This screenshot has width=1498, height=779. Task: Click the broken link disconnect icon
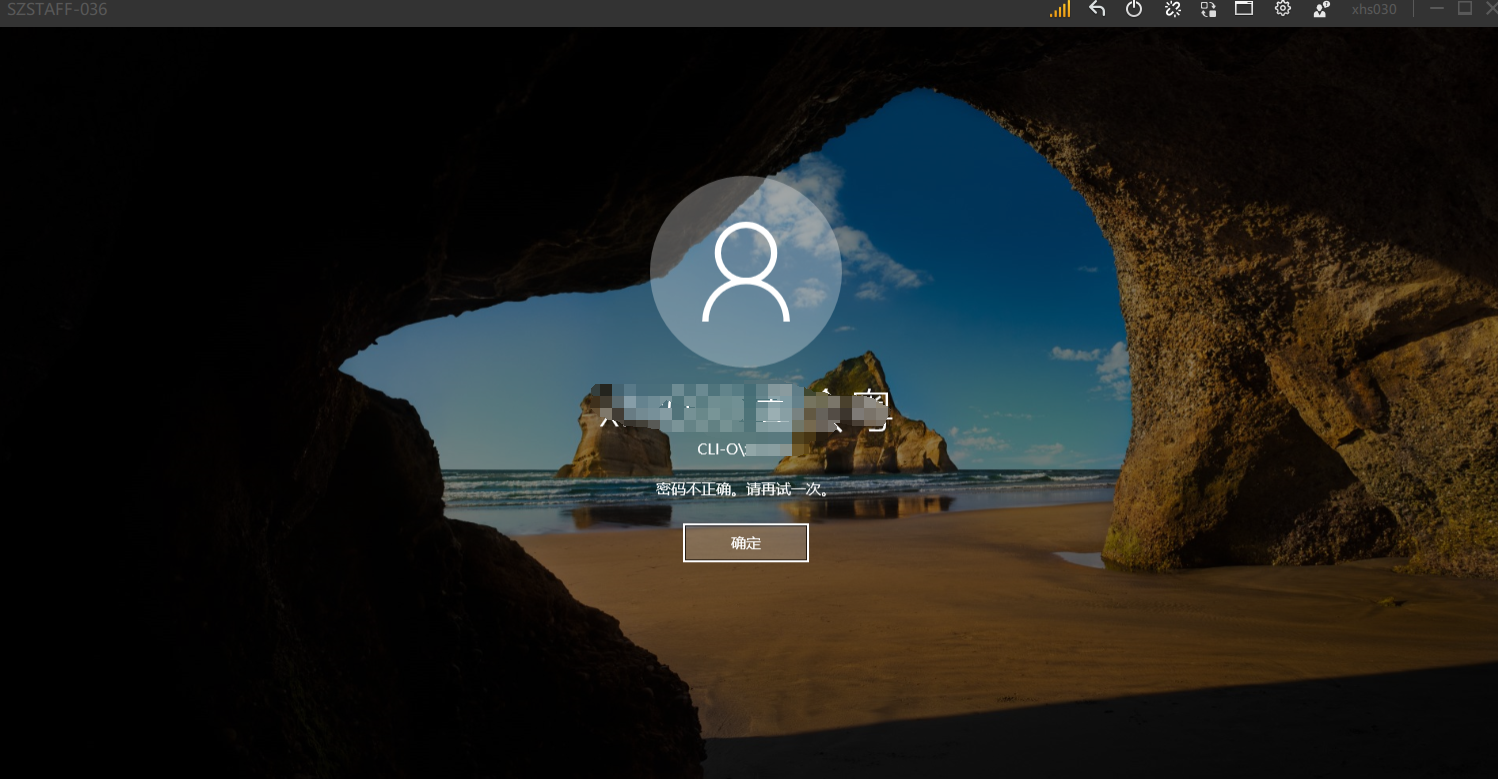coord(1173,9)
